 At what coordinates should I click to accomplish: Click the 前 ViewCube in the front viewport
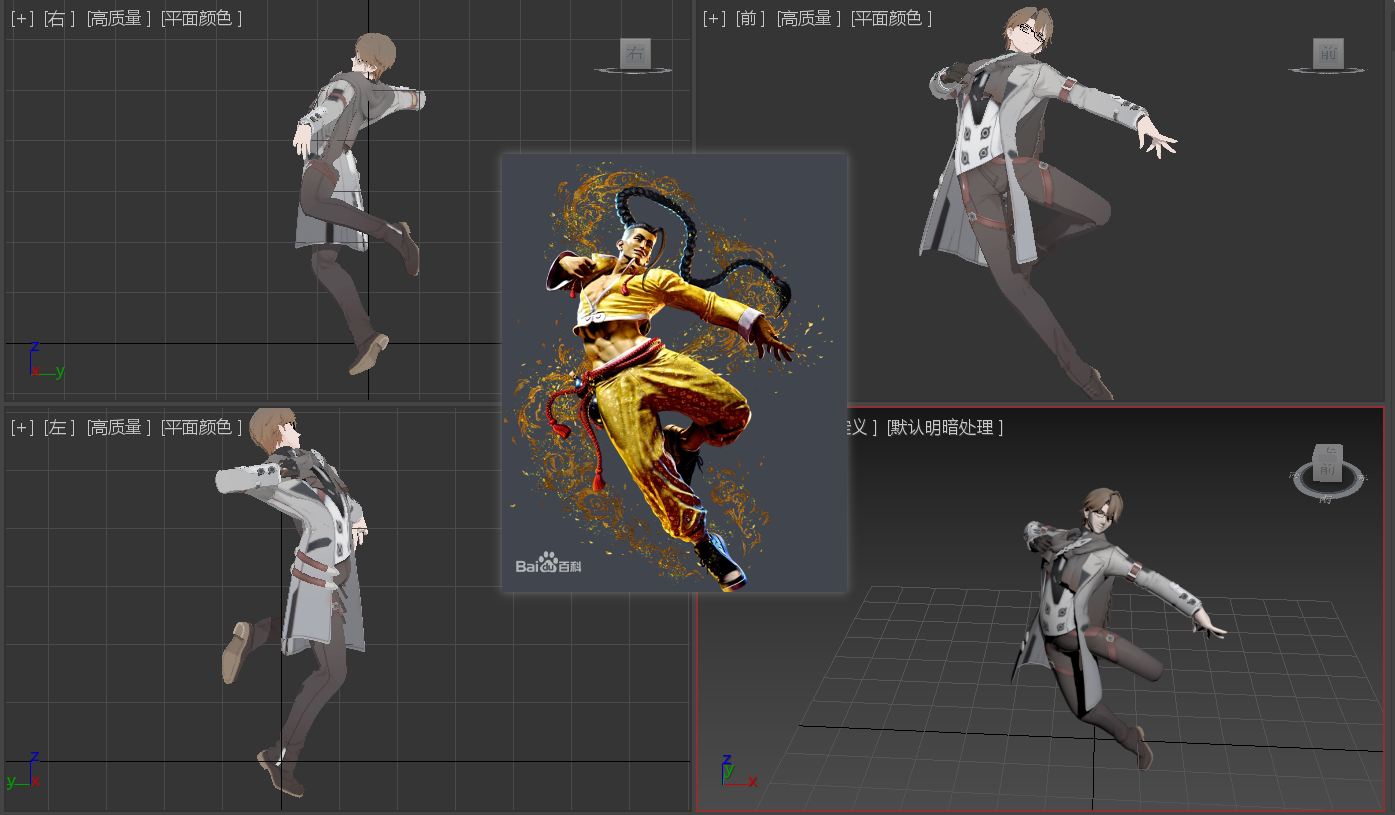coord(1328,54)
